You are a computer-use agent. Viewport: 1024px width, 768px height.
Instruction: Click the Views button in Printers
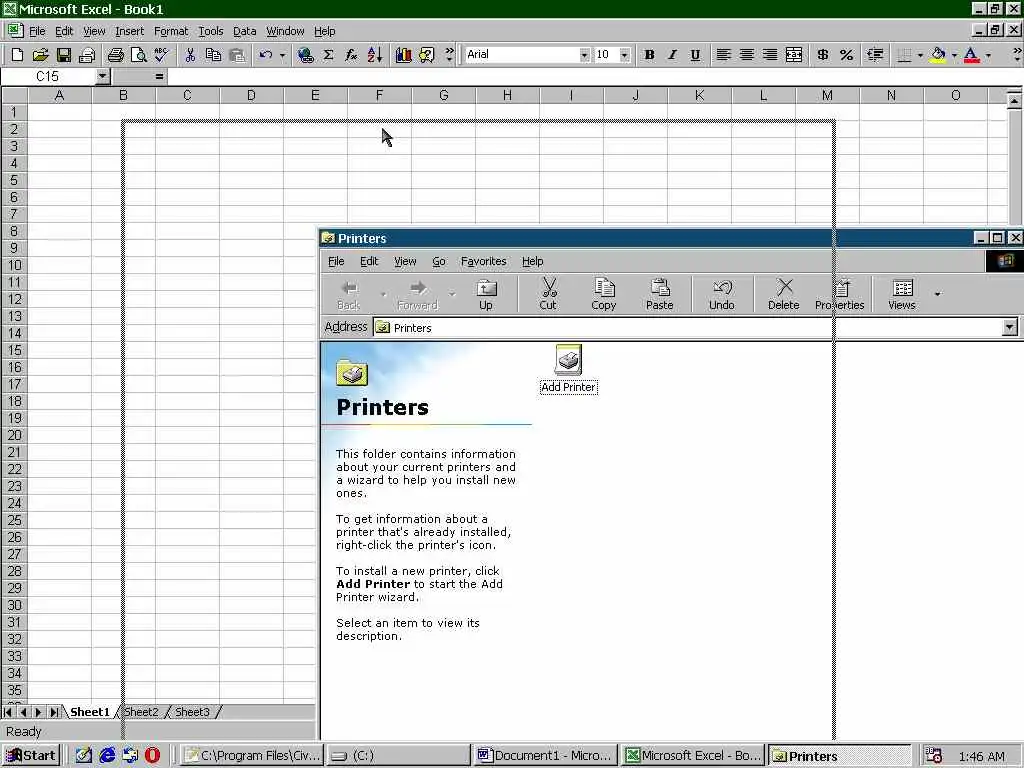click(x=902, y=294)
